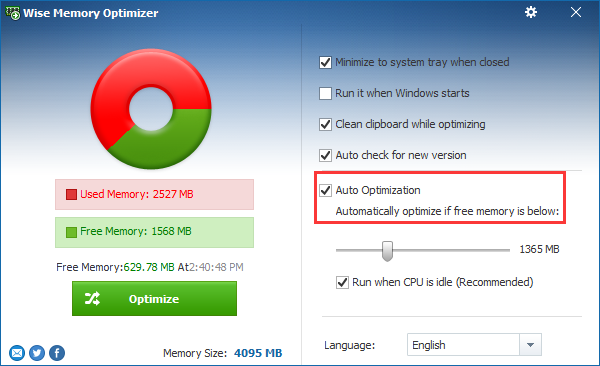The image size is (600, 366).
Task: Toggle Run when CPU is idle option
Action: [342, 282]
